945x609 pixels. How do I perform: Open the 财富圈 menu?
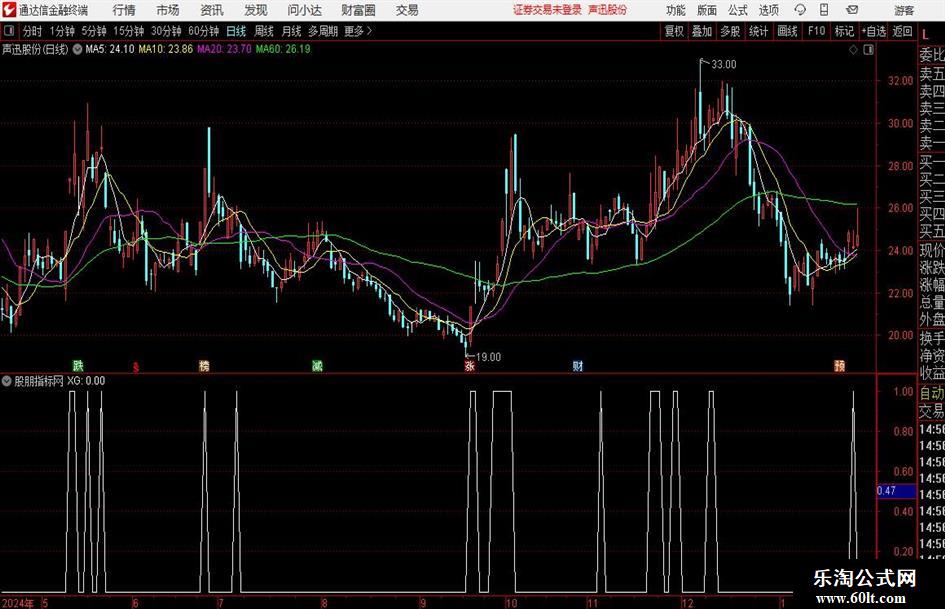point(358,10)
